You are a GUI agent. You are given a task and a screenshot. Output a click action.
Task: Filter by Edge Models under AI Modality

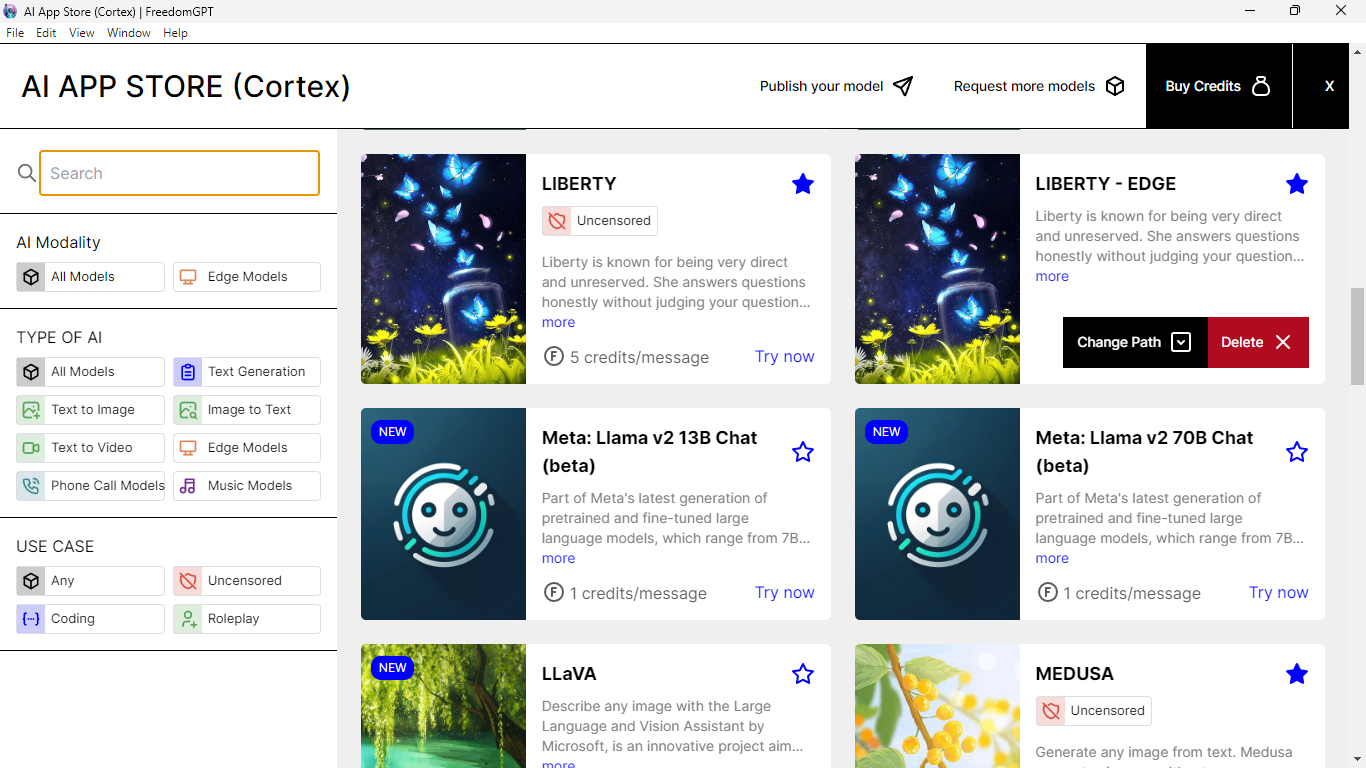[247, 277]
